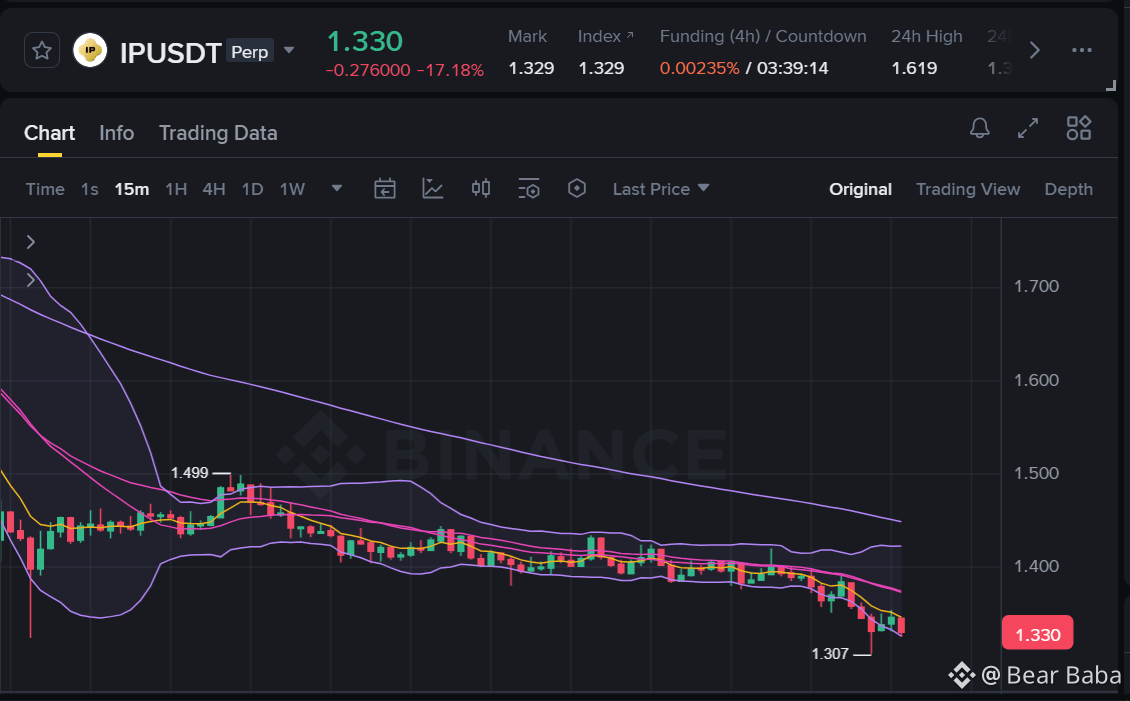Switch to the Trading View chart
This screenshot has width=1130, height=701.
[968, 189]
